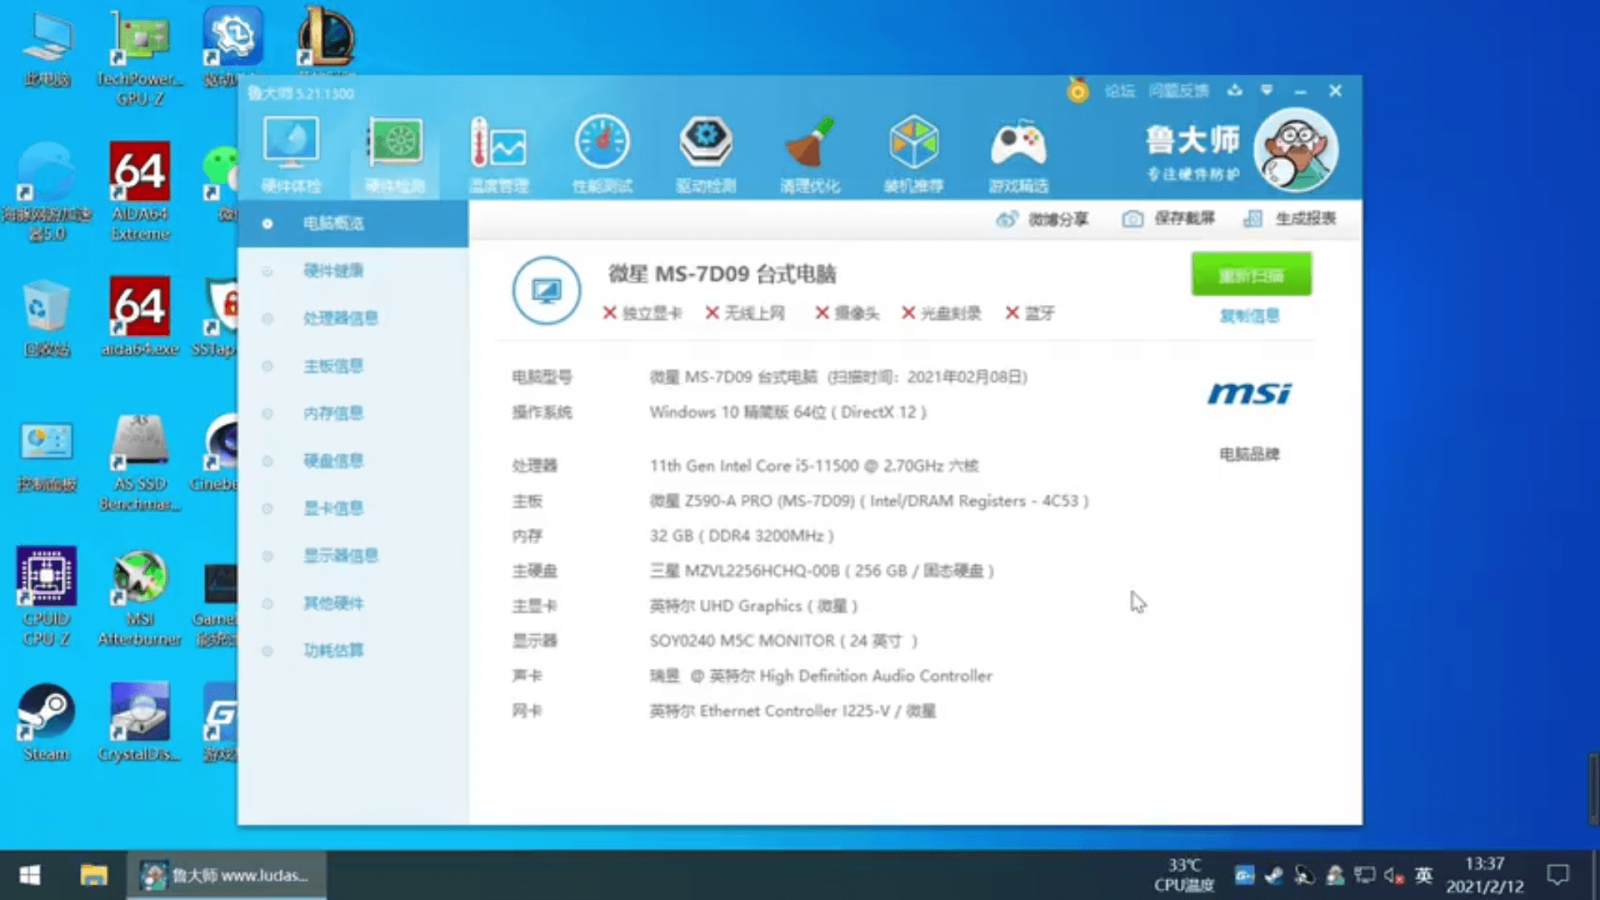Viewport: 1600px width, 900px height.
Task: Open the notification center icon
Action: tap(1557, 876)
